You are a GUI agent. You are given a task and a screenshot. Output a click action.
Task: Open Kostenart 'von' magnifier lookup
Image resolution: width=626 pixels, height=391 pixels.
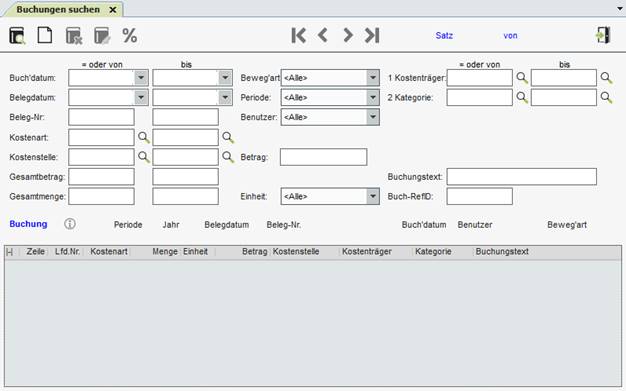click(x=144, y=137)
